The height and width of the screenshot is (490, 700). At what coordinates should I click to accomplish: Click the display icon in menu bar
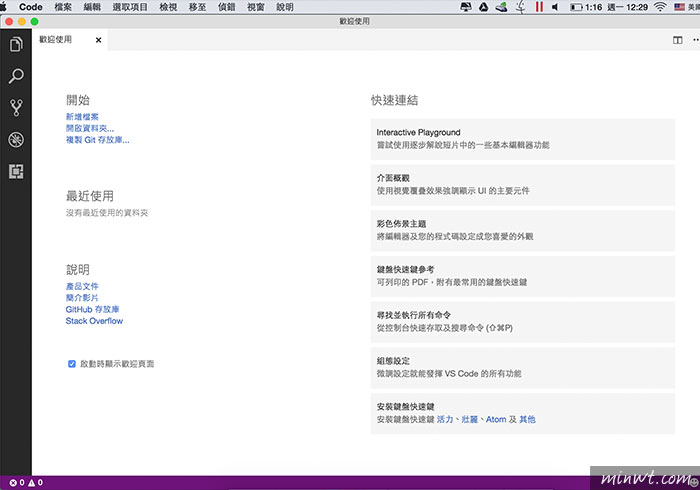click(466, 7)
